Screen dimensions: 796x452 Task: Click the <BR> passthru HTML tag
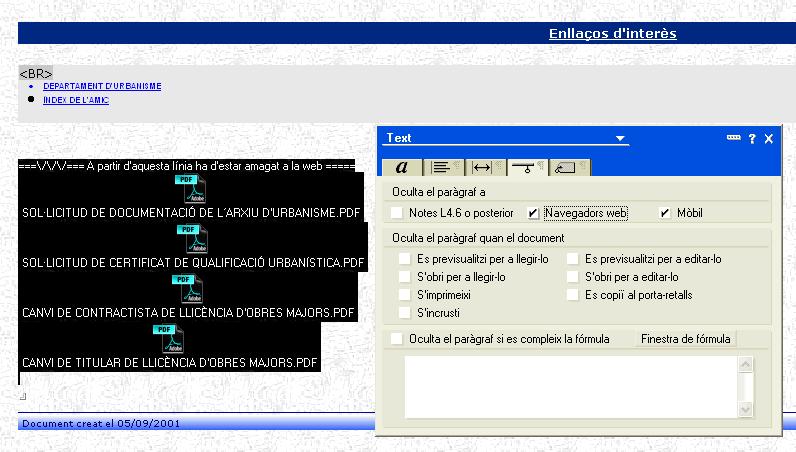(36, 74)
